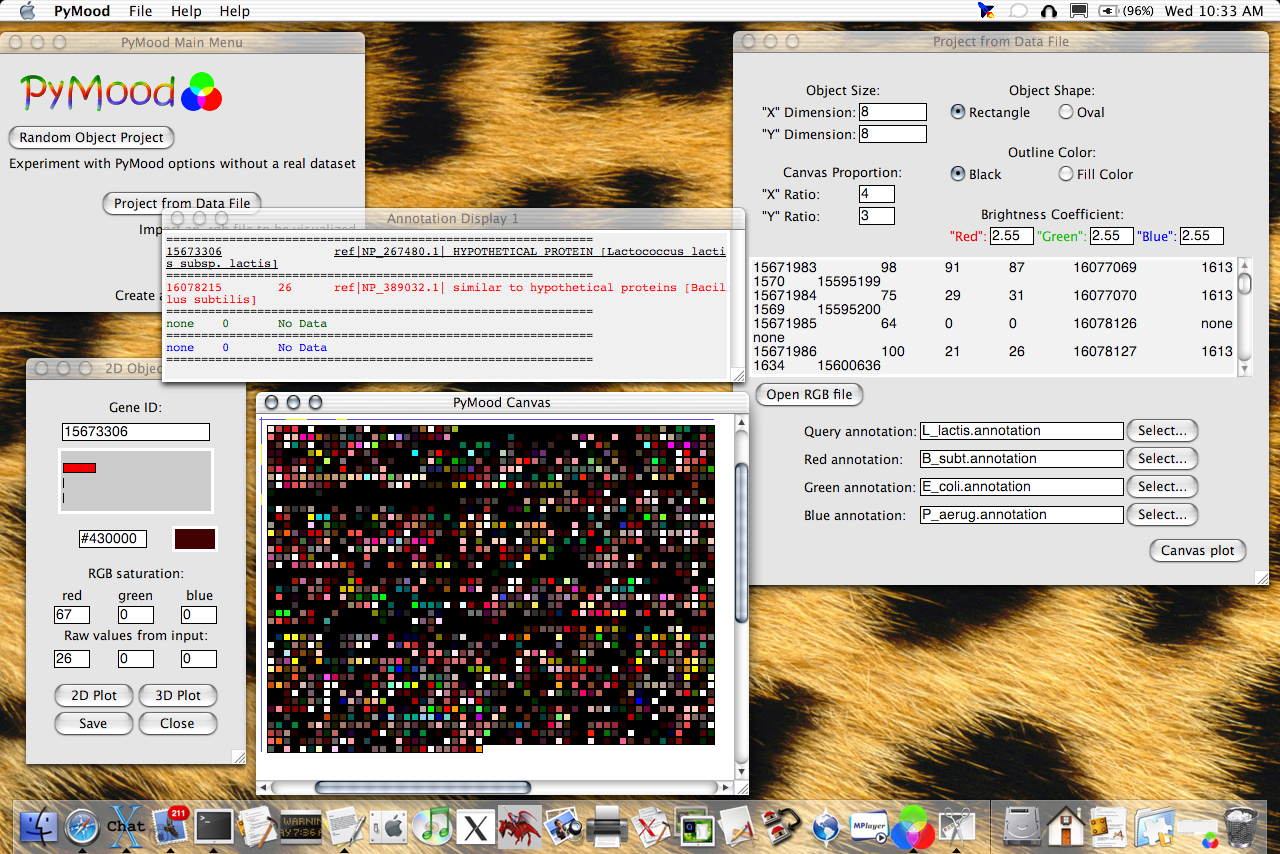Click the rocket icon in menu bar

click(987, 11)
